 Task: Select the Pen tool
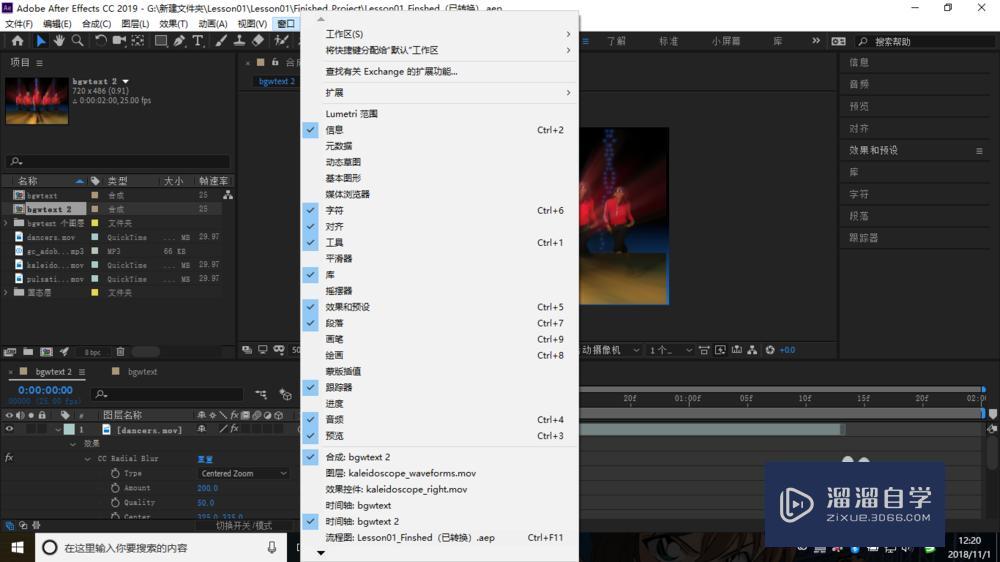pos(179,41)
